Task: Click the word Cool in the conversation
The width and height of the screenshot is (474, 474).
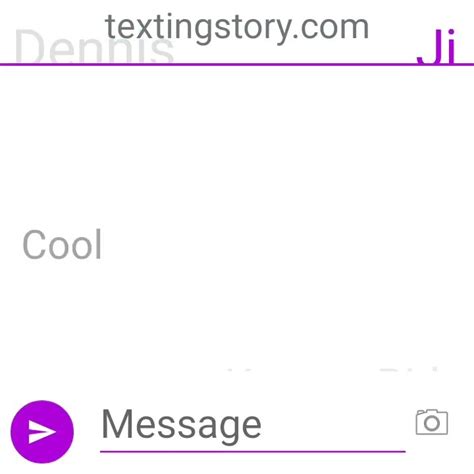Action: coord(62,244)
